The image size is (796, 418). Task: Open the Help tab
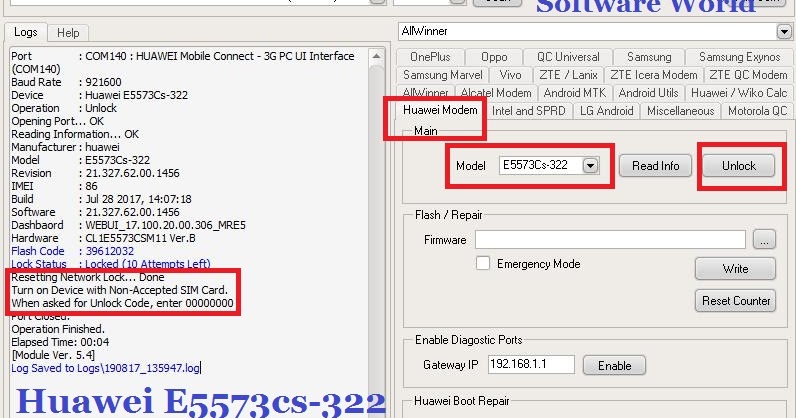pyautogui.click(x=68, y=33)
